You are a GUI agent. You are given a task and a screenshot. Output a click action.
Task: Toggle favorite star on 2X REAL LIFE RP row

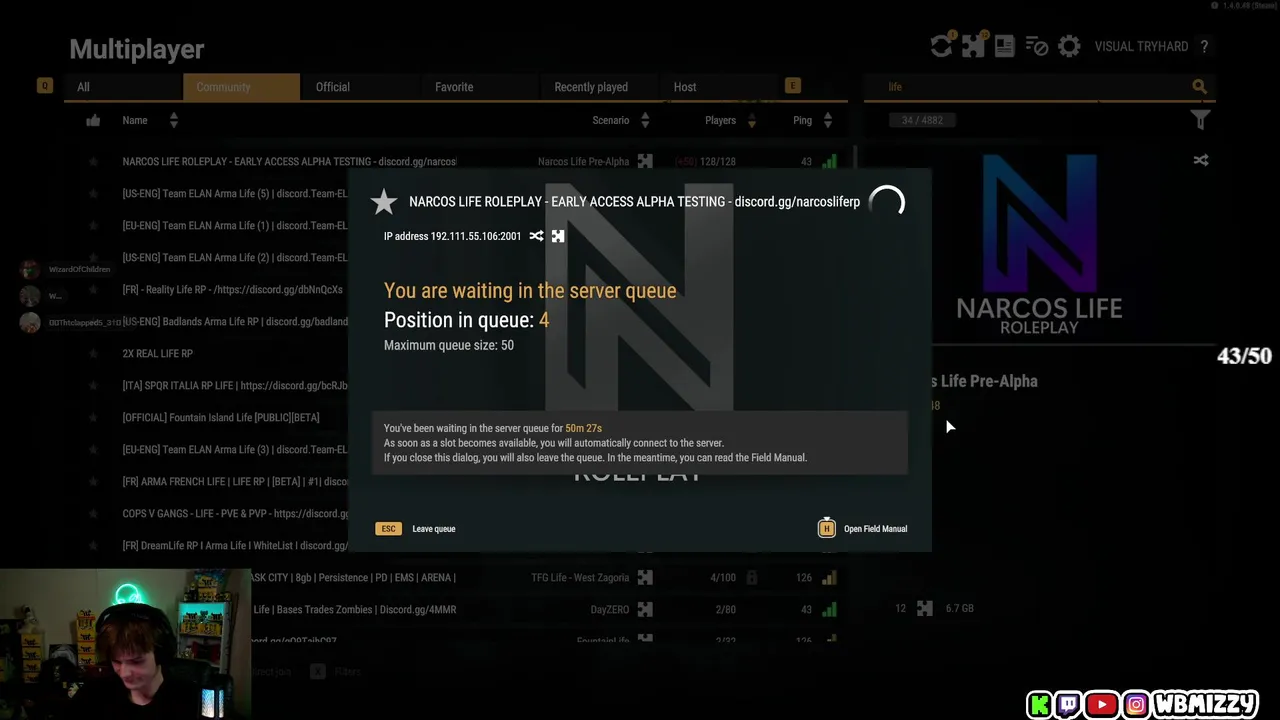93,353
